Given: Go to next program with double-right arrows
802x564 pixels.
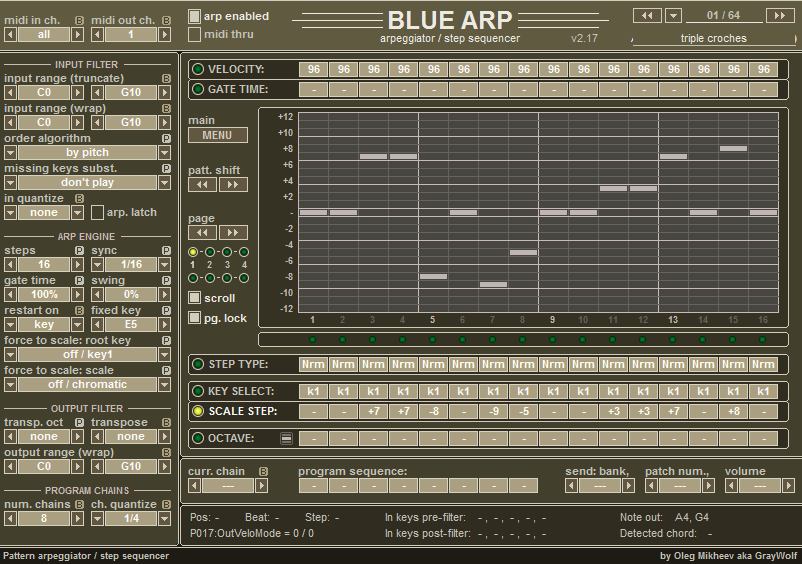Looking at the screenshot, I should [x=779, y=15].
